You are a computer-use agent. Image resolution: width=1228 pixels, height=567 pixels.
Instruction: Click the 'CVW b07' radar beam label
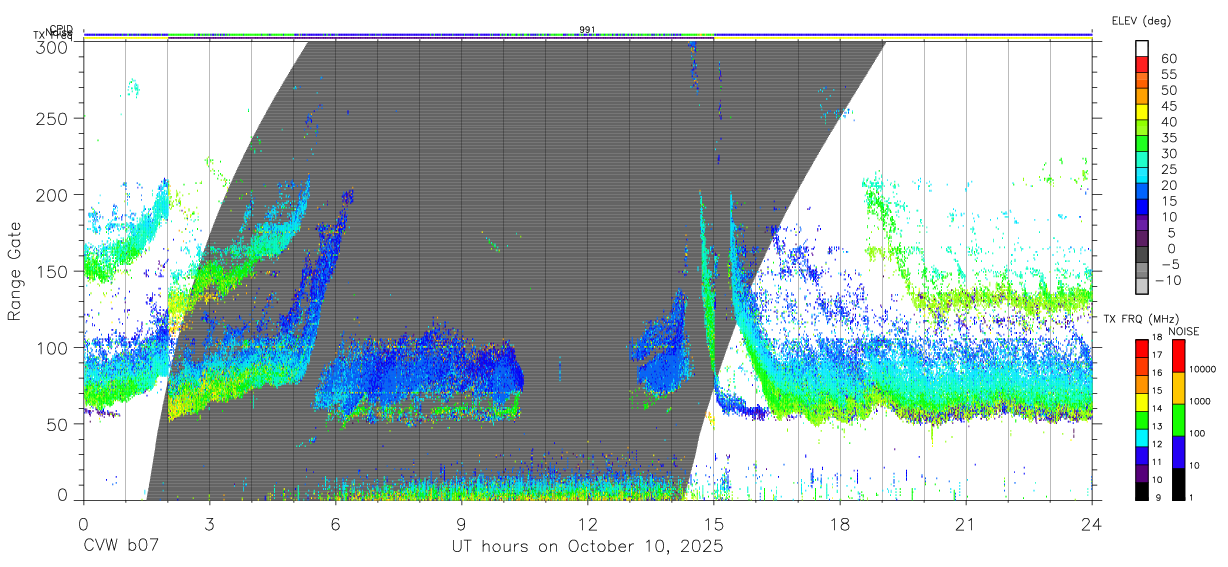121,547
